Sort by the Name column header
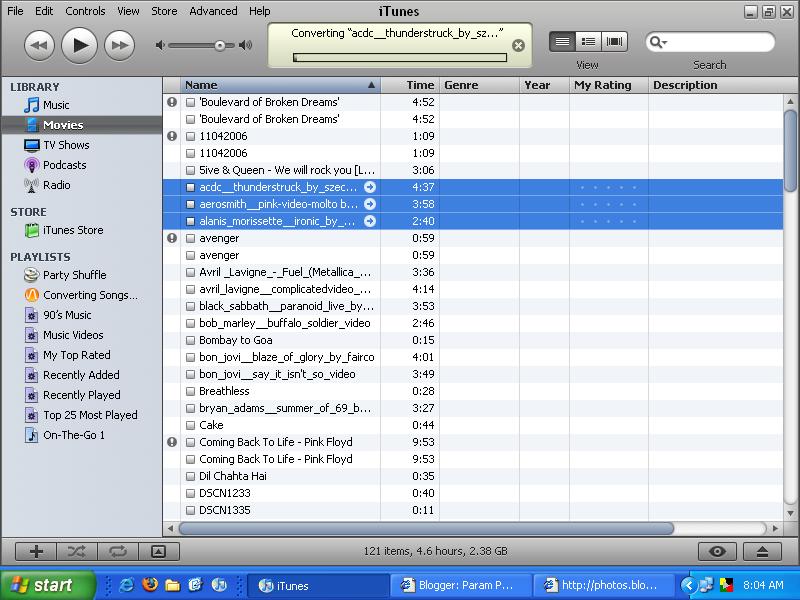Screen dimensions: 800x600 280,85
